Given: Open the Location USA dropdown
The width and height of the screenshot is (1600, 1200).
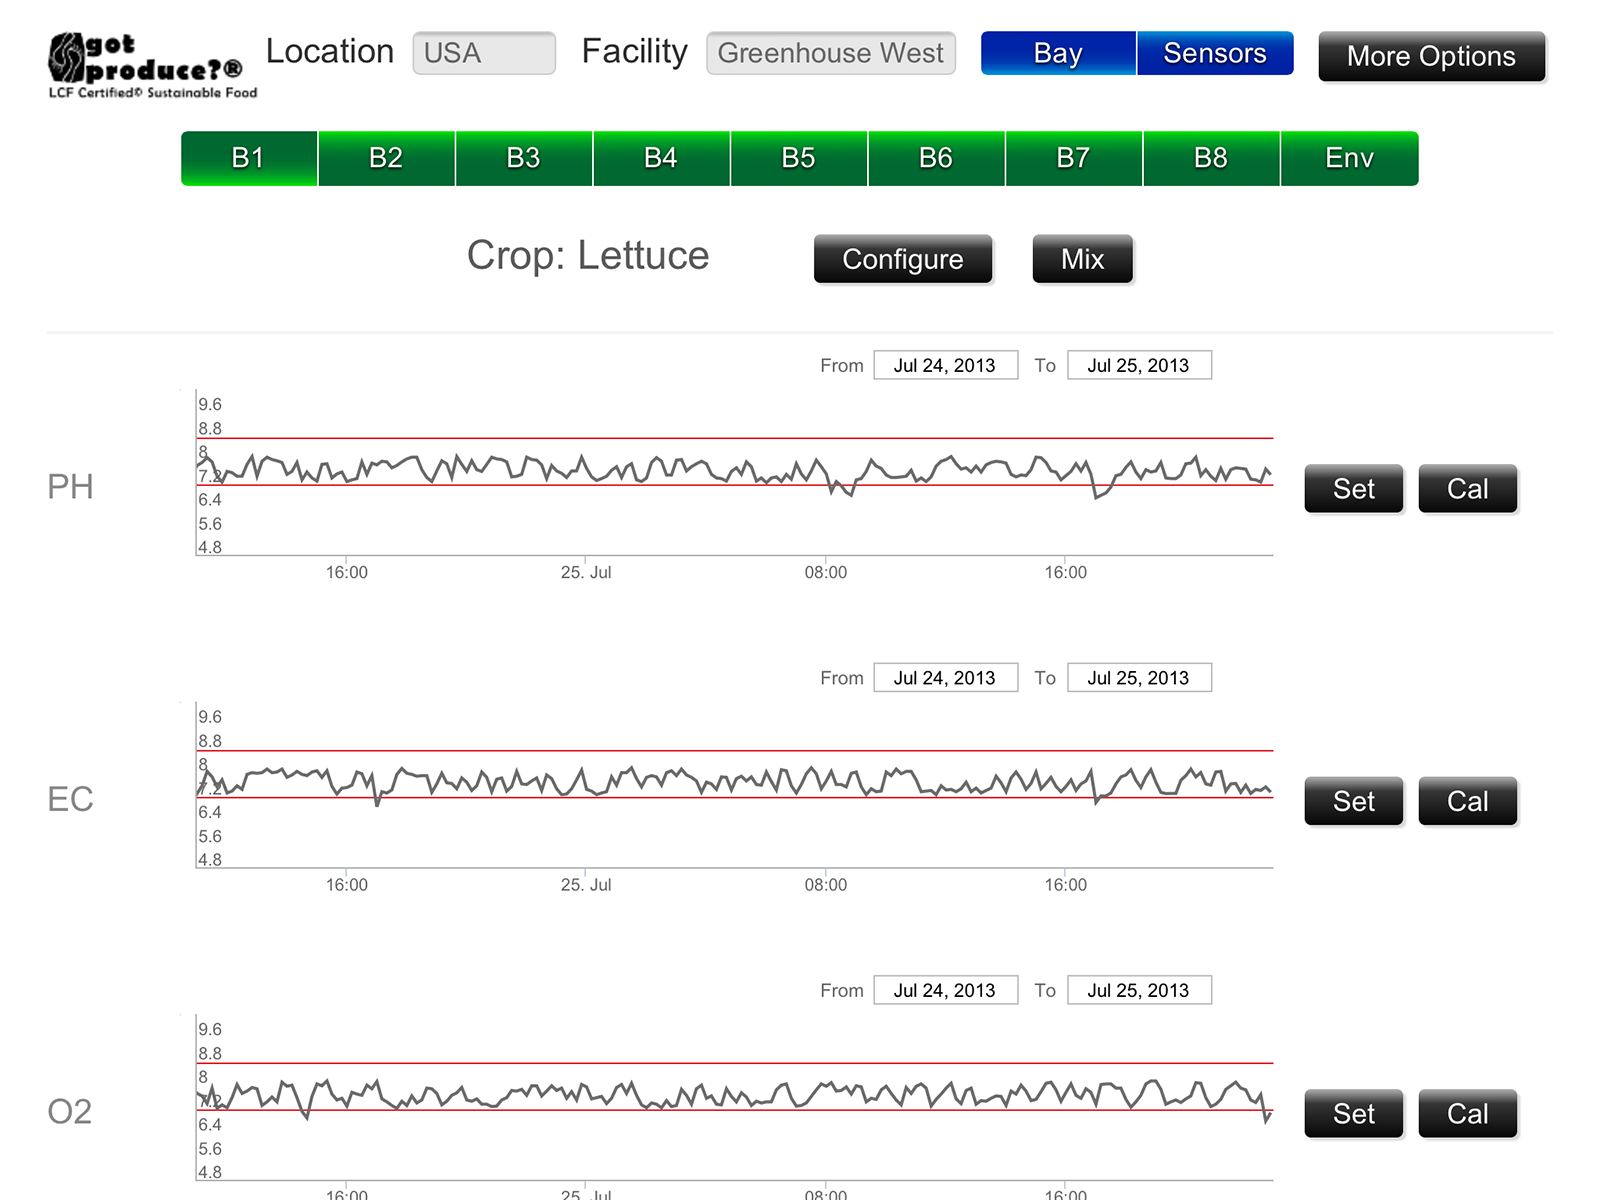Looking at the screenshot, I should 484,53.
